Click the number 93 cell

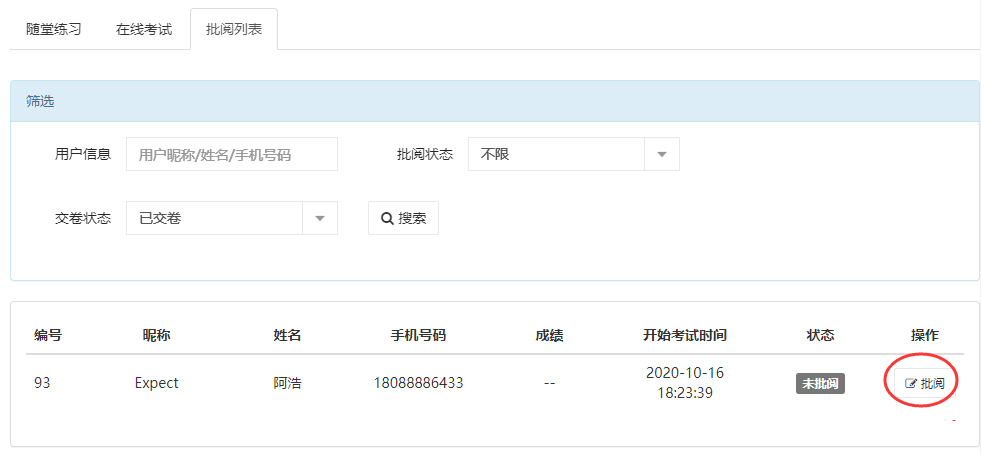coord(42,383)
